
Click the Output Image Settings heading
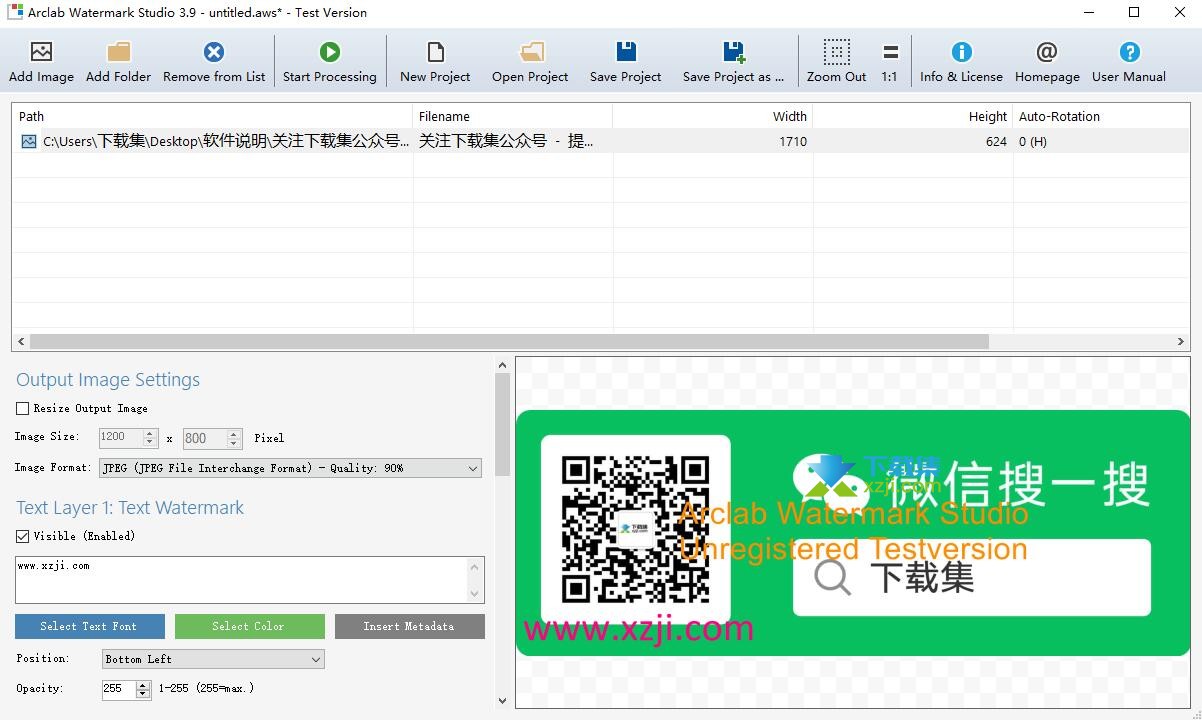[x=108, y=380]
